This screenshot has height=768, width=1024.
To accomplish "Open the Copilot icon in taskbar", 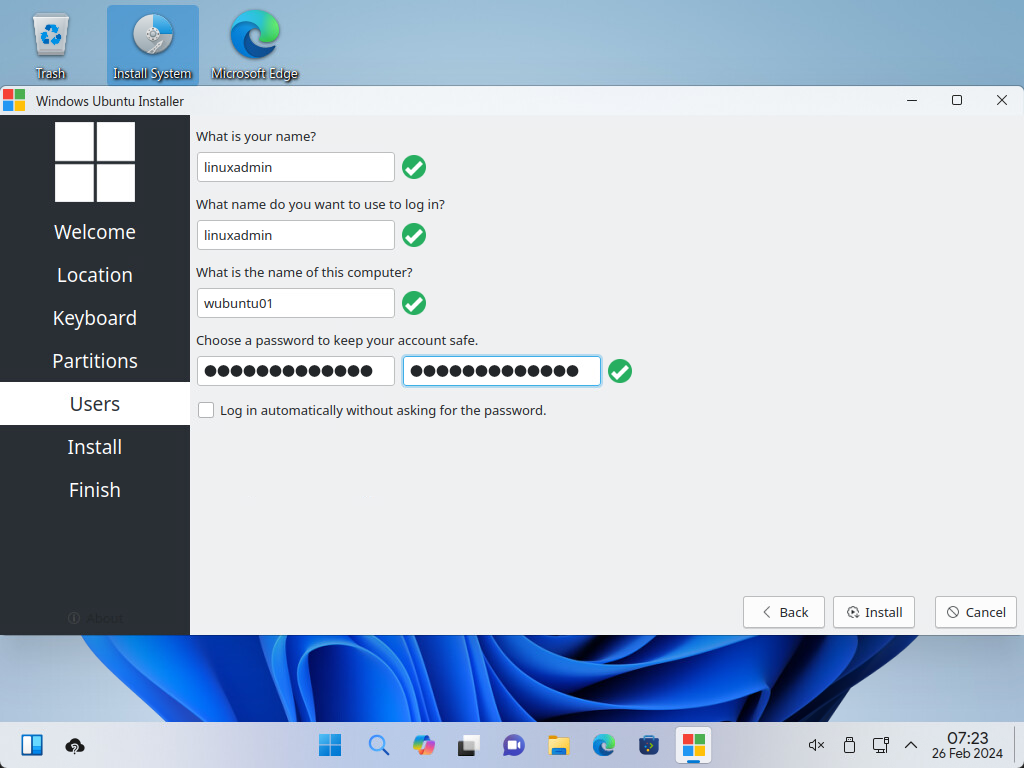I will coord(424,745).
